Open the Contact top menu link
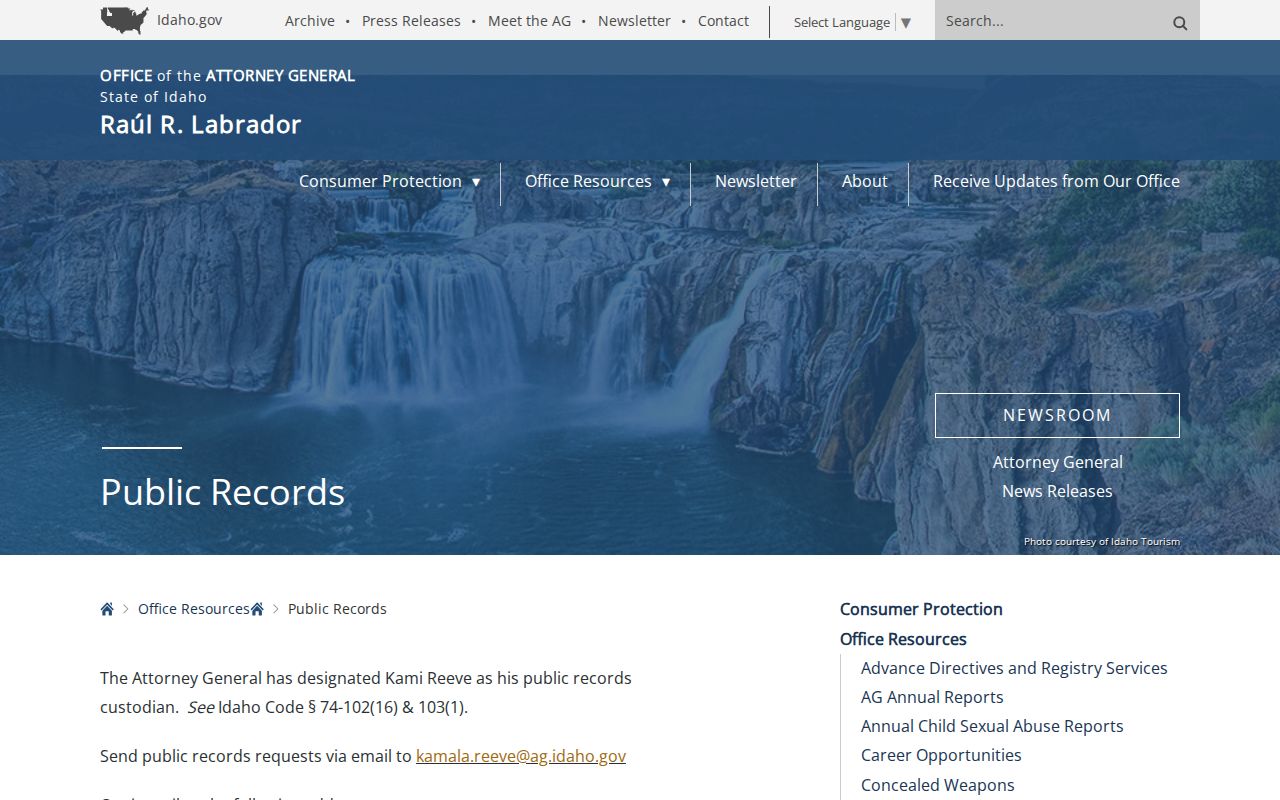The width and height of the screenshot is (1280, 800). pos(723,21)
